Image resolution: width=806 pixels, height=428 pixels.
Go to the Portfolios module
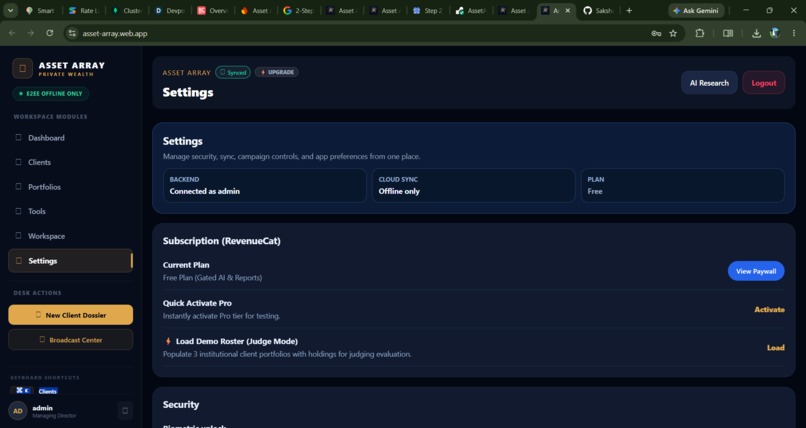(70, 187)
